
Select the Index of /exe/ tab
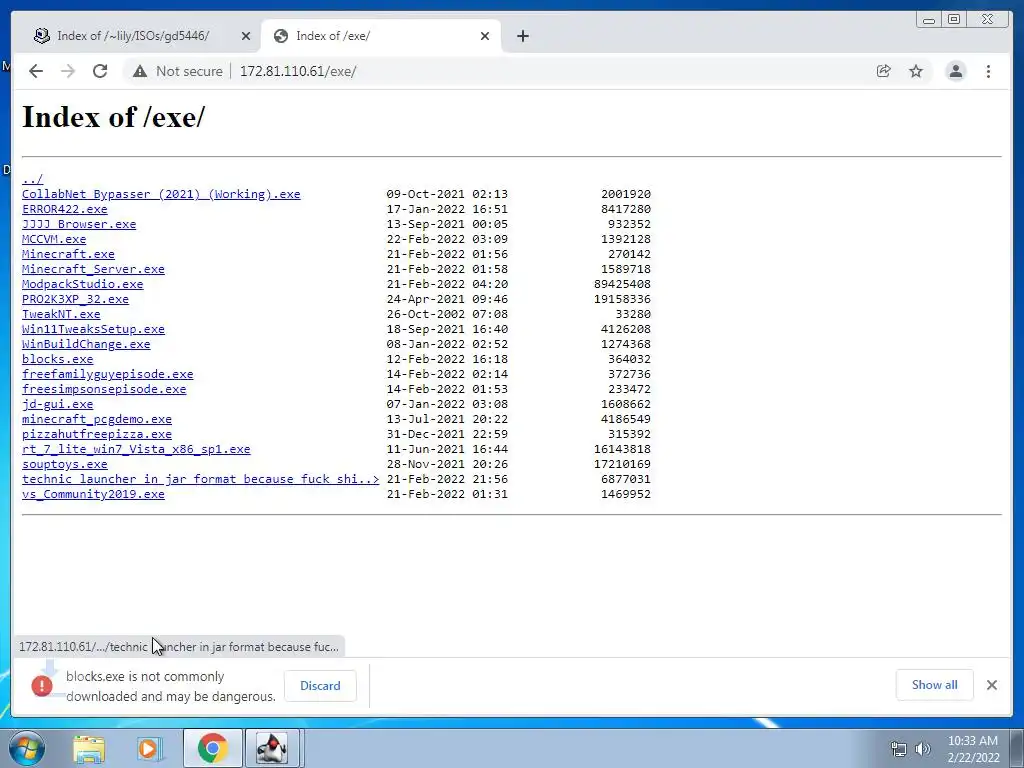click(x=381, y=36)
